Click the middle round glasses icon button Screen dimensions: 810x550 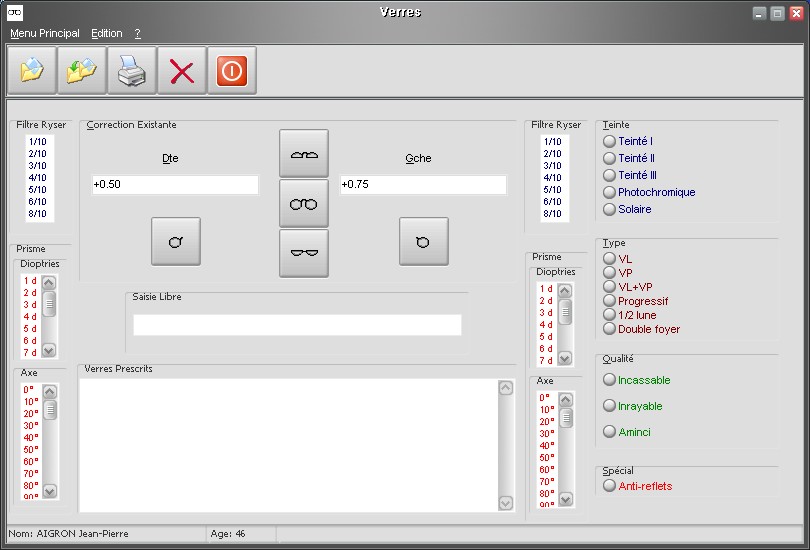click(x=304, y=203)
